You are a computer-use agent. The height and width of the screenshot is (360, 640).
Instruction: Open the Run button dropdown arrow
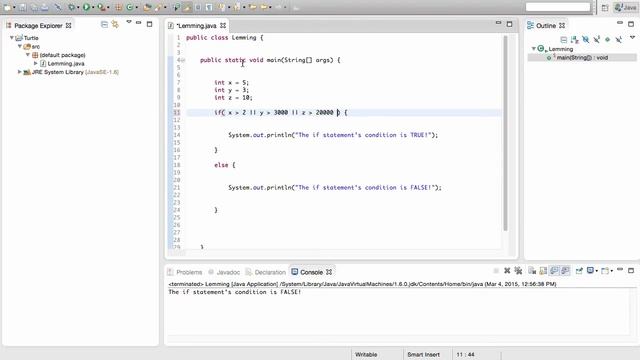tap(93, 7)
